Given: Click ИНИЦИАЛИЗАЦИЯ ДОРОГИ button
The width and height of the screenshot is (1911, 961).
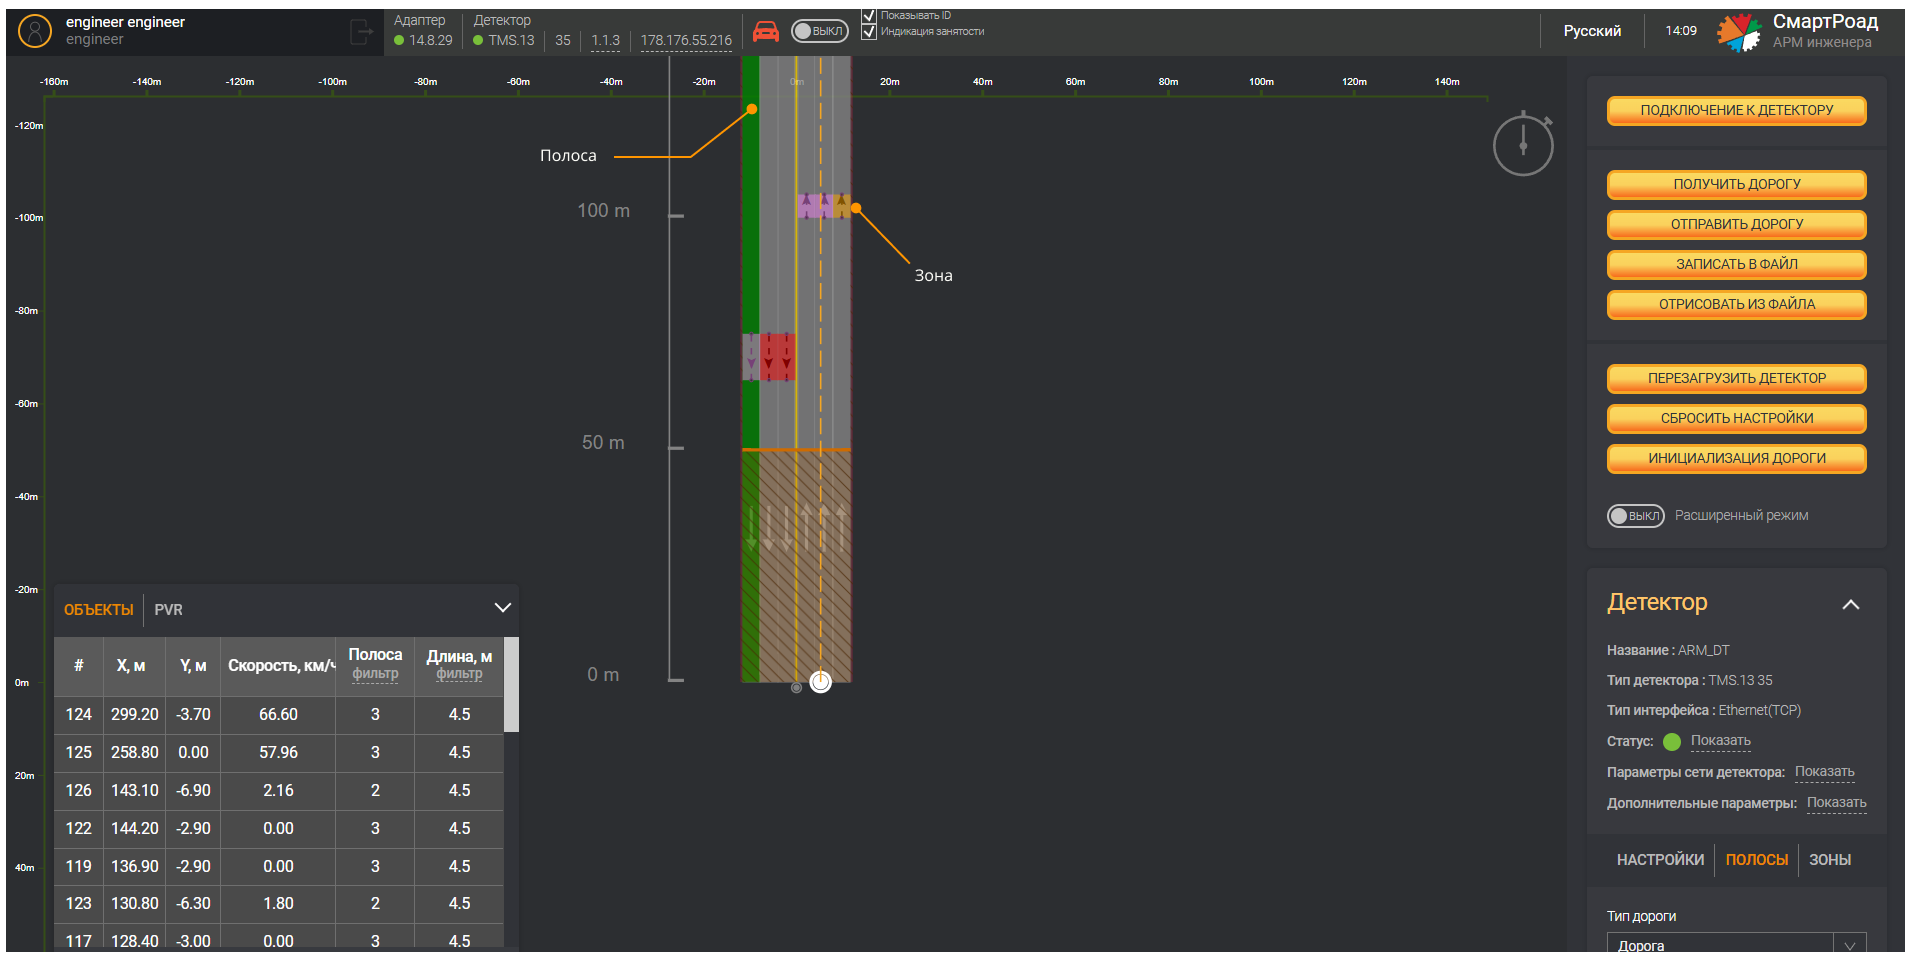Looking at the screenshot, I should [1737, 459].
